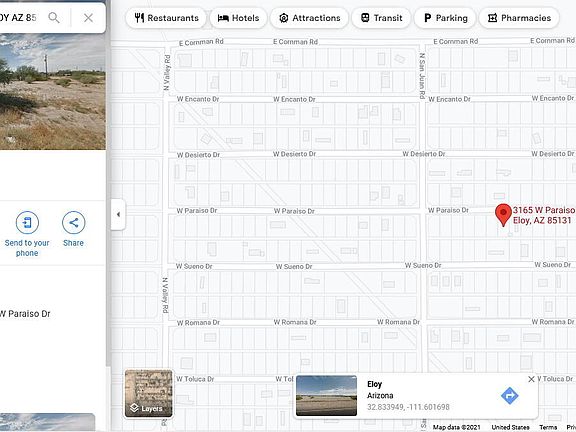The image size is (576, 432).
Task: Filter map by Pharmacies
Action: point(519,18)
